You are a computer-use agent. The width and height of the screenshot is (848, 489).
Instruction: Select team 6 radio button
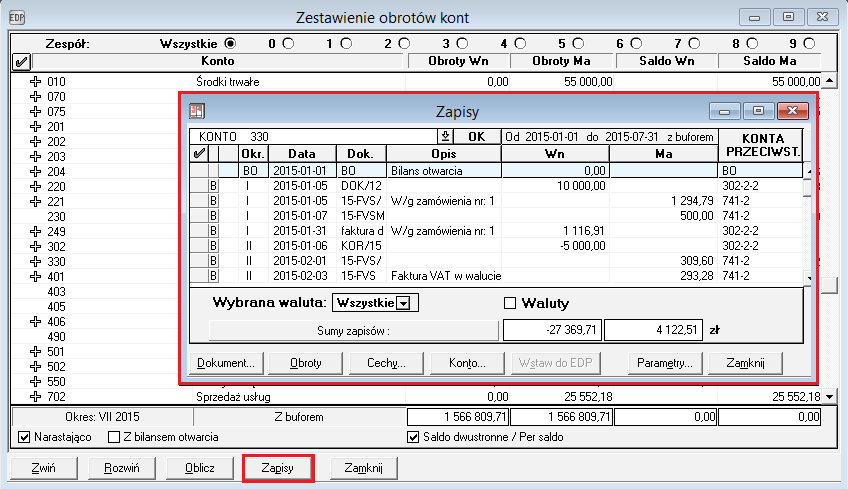click(x=637, y=43)
